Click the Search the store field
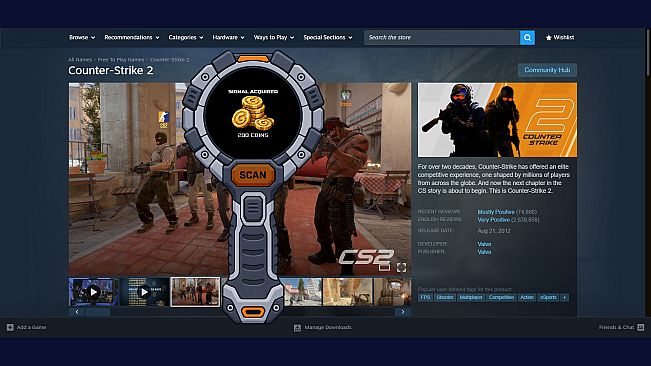 tap(442, 37)
